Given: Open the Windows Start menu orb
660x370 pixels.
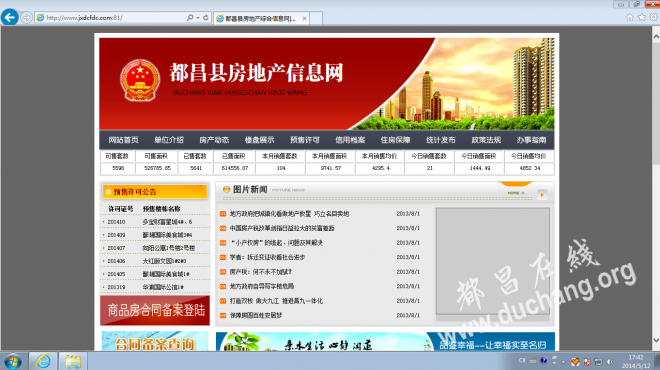Looking at the screenshot, I should pos(13,362).
